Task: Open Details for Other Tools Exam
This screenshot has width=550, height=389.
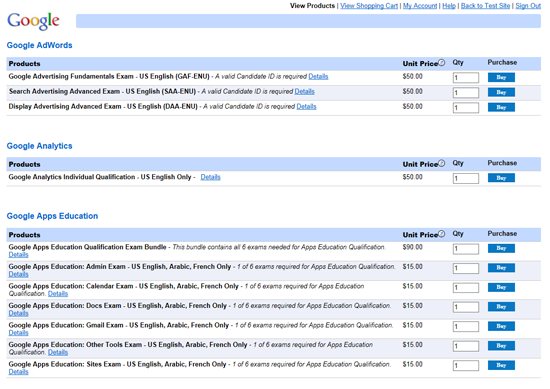Action: point(58,353)
